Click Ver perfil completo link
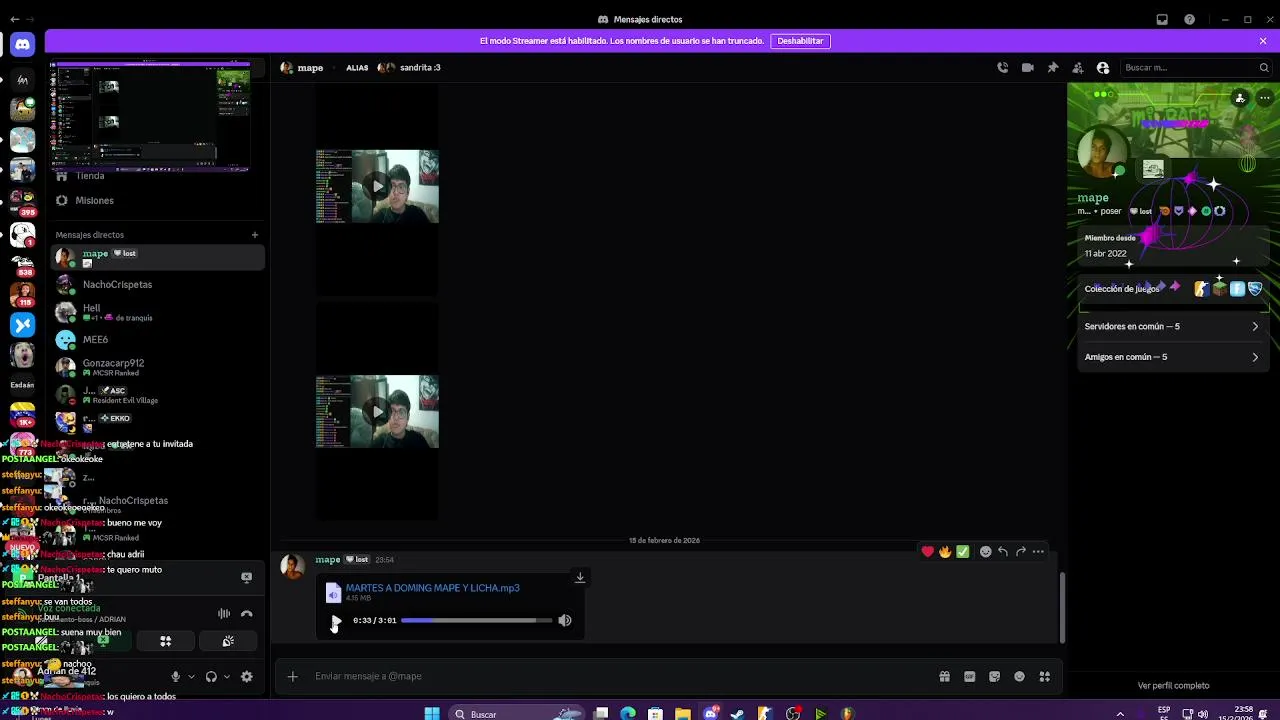Viewport: 1280px width, 720px height. 1173,686
